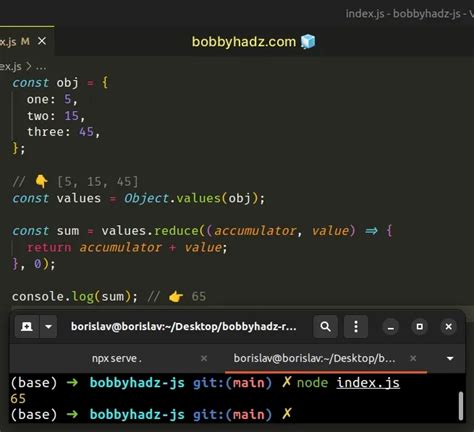Click 'return' keyword in code
The width and height of the screenshot is (474, 432).
click(x=49, y=247)
